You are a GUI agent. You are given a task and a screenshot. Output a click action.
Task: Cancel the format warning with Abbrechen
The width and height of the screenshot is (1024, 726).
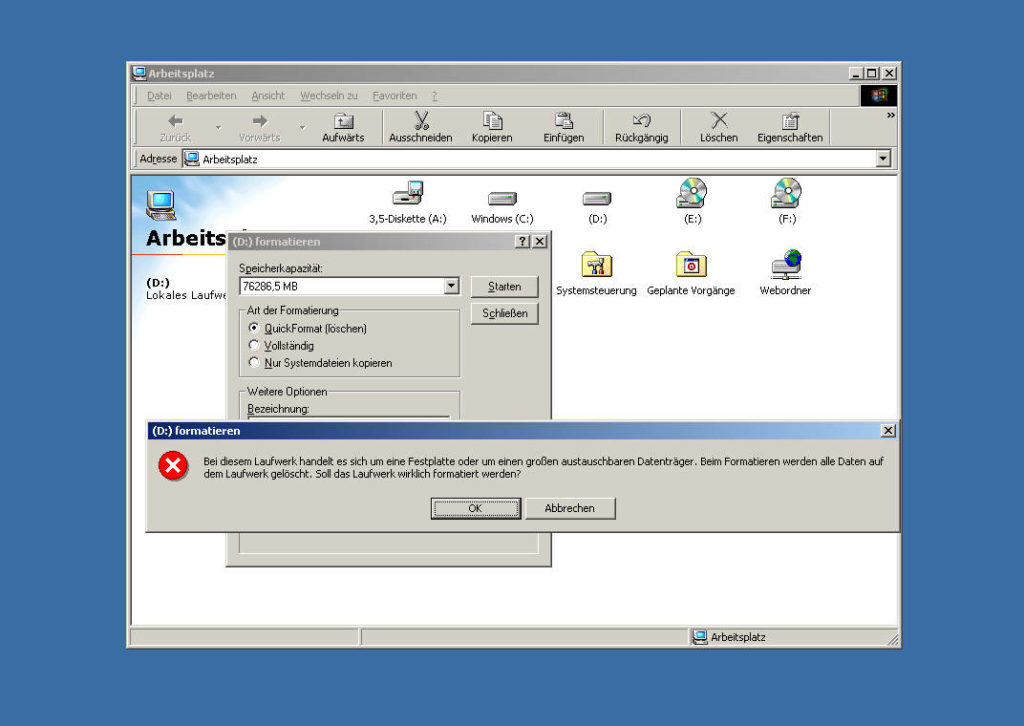coord(570,508)
